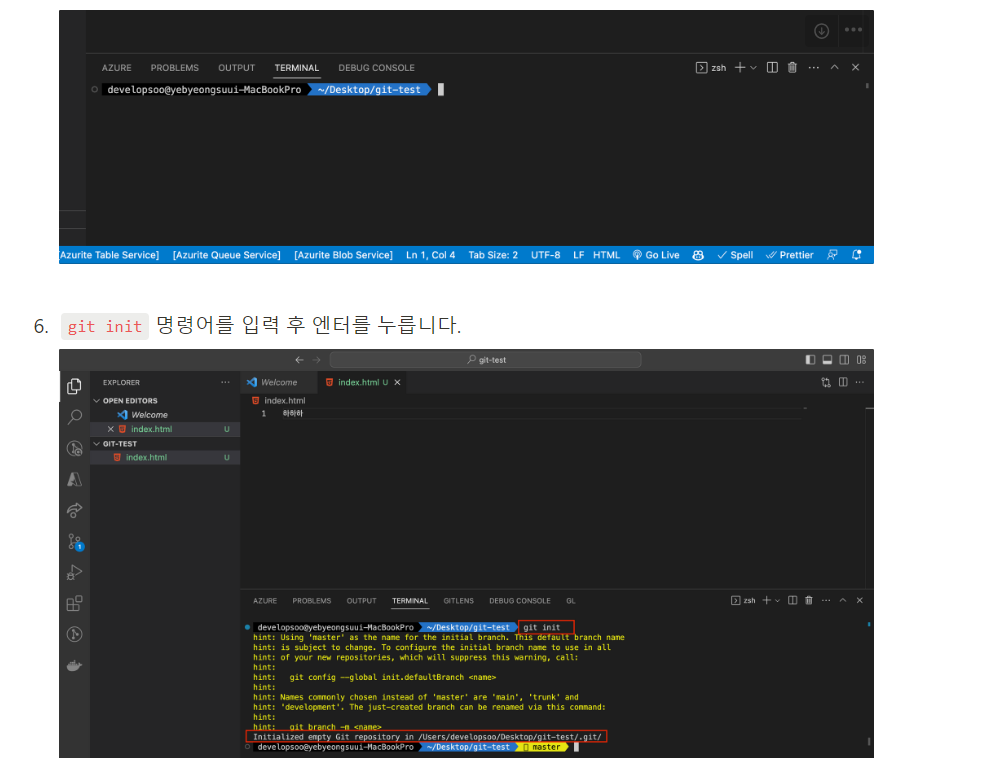Navigate back with the arrow beside git-test search
Viewport: 997px width, 758px height.
(299, 360)
